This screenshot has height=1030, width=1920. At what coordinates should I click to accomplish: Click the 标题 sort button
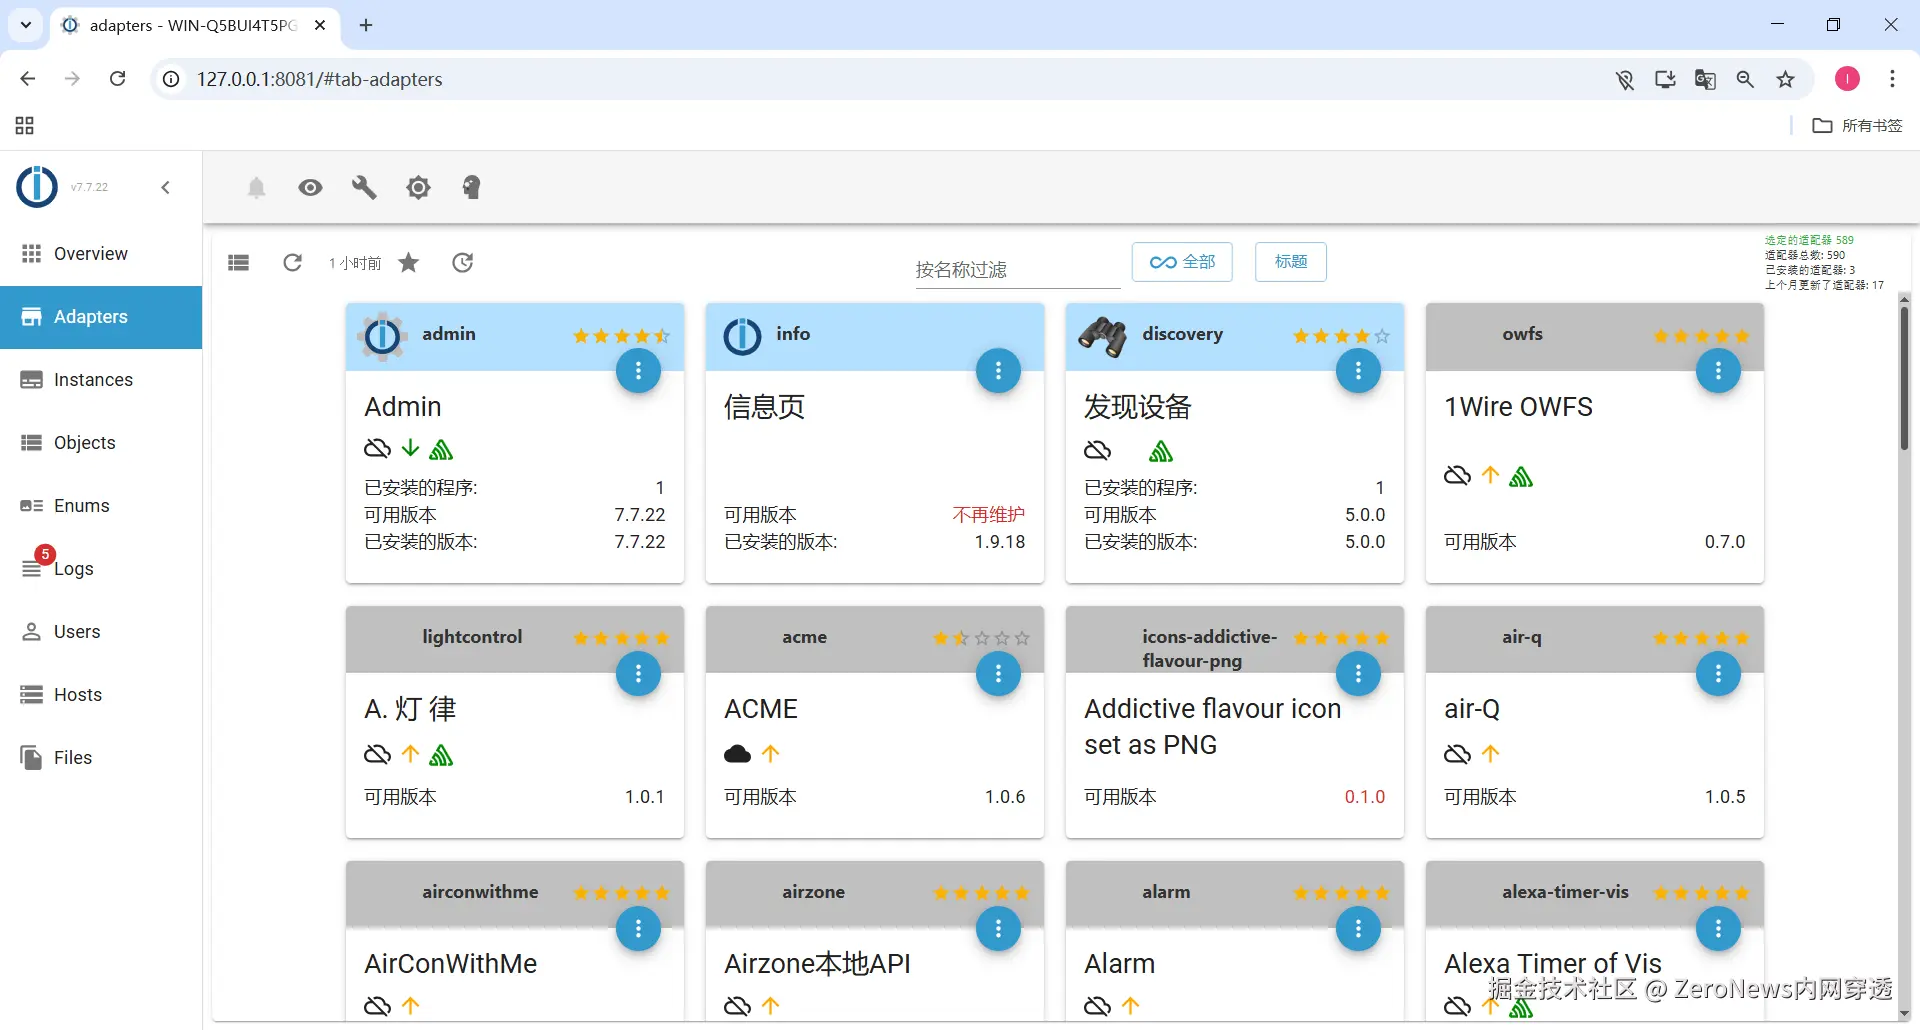click(x=1291, y=262)
